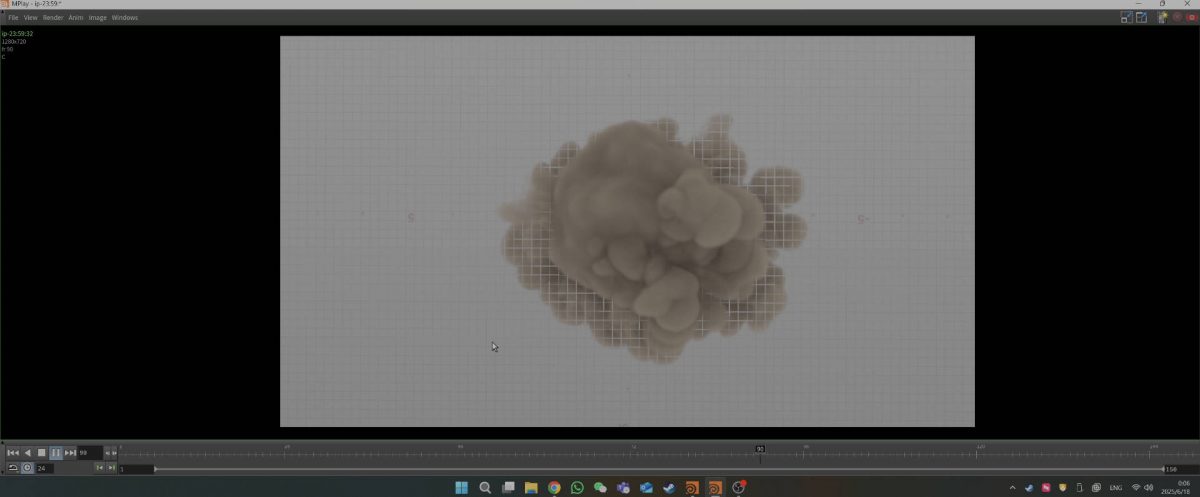Toggle the realtime clock playback button

[x=27, y=468]
